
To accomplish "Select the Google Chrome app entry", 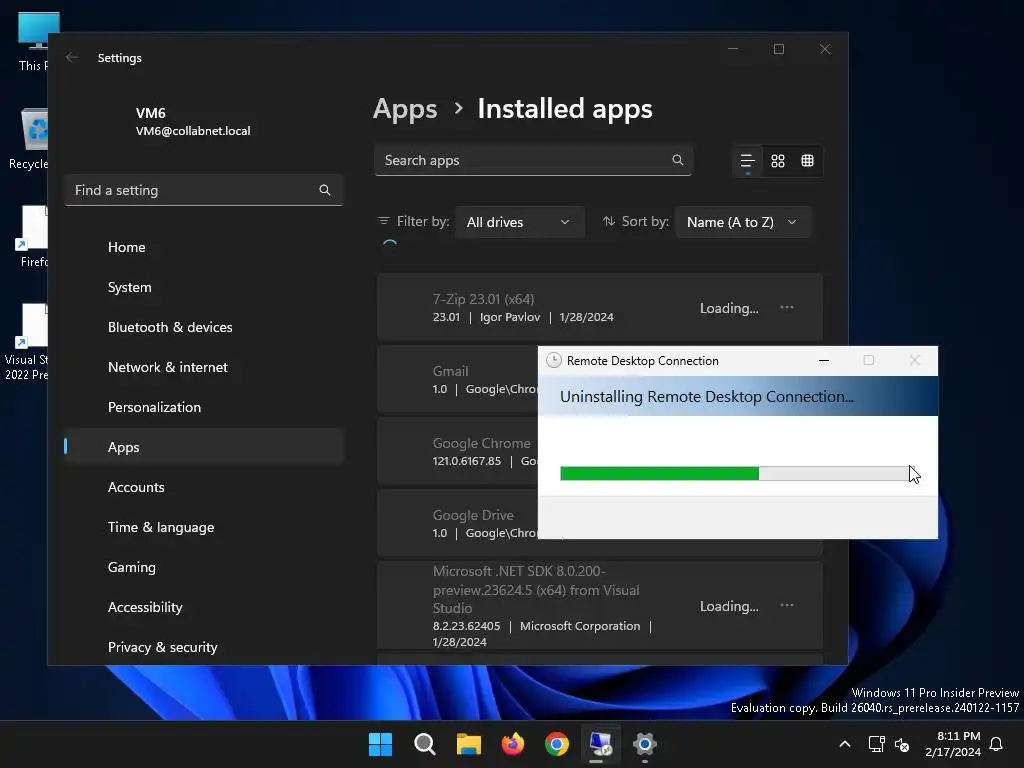I will click(x=458, y=451).
